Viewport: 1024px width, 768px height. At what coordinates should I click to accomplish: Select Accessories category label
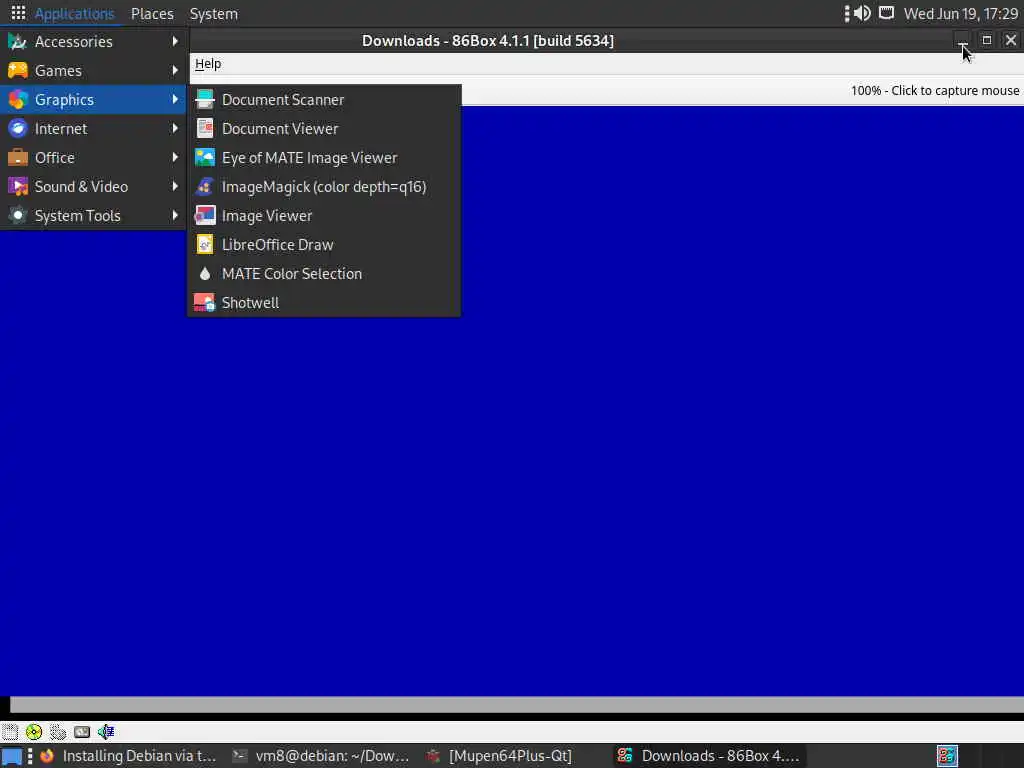click(x=74, y=42)
